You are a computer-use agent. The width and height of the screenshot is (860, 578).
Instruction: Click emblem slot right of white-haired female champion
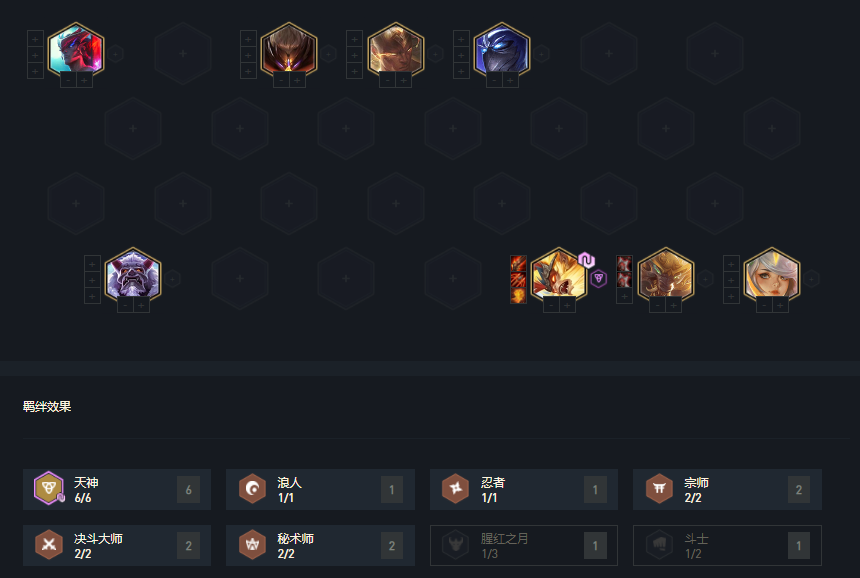[x=812, y=279]
